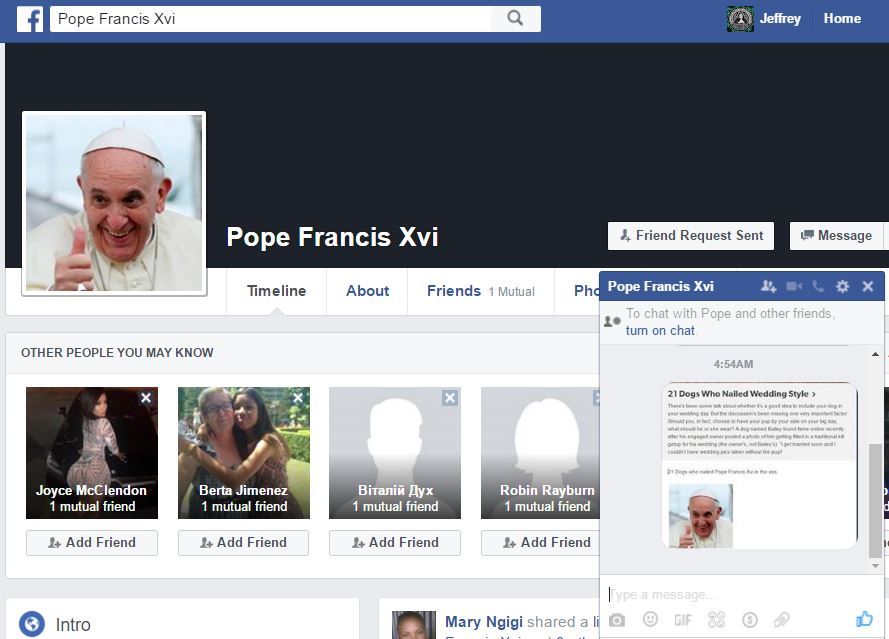The height and width of the screenshot is (639, 889).
Task: Click the search input field
Action: coord(270,19)
